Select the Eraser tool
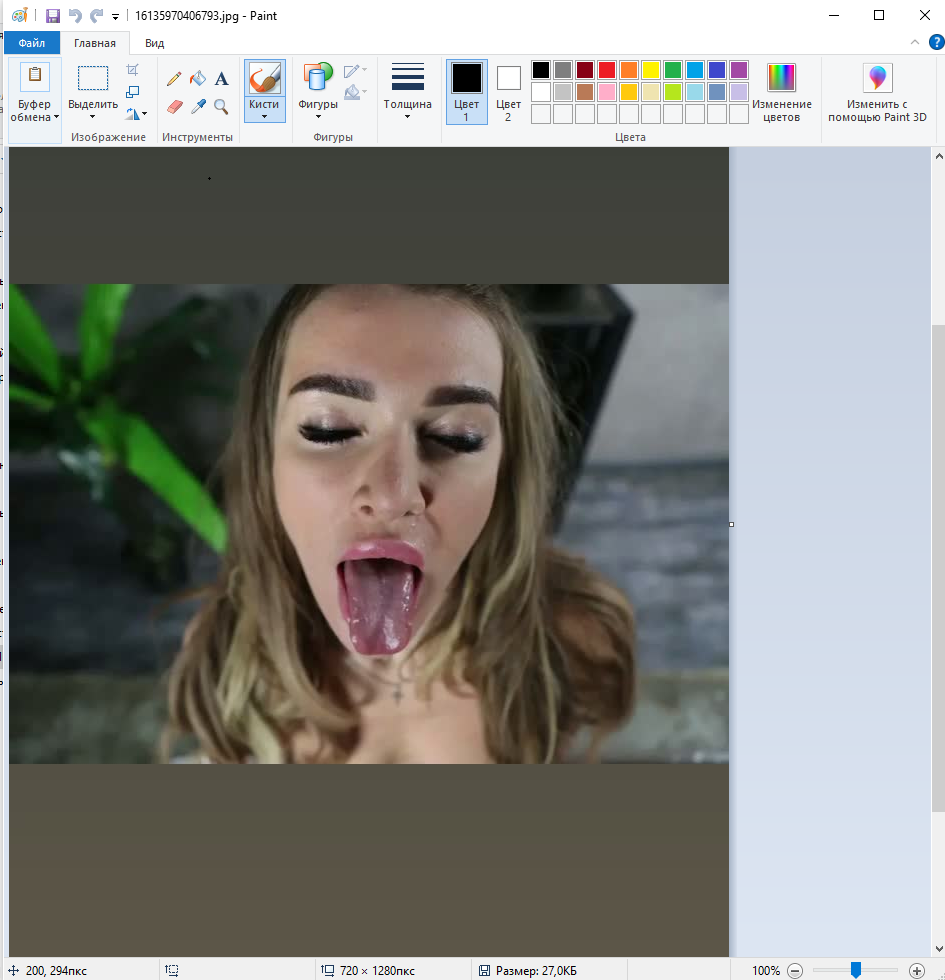 tap(174, 106)
